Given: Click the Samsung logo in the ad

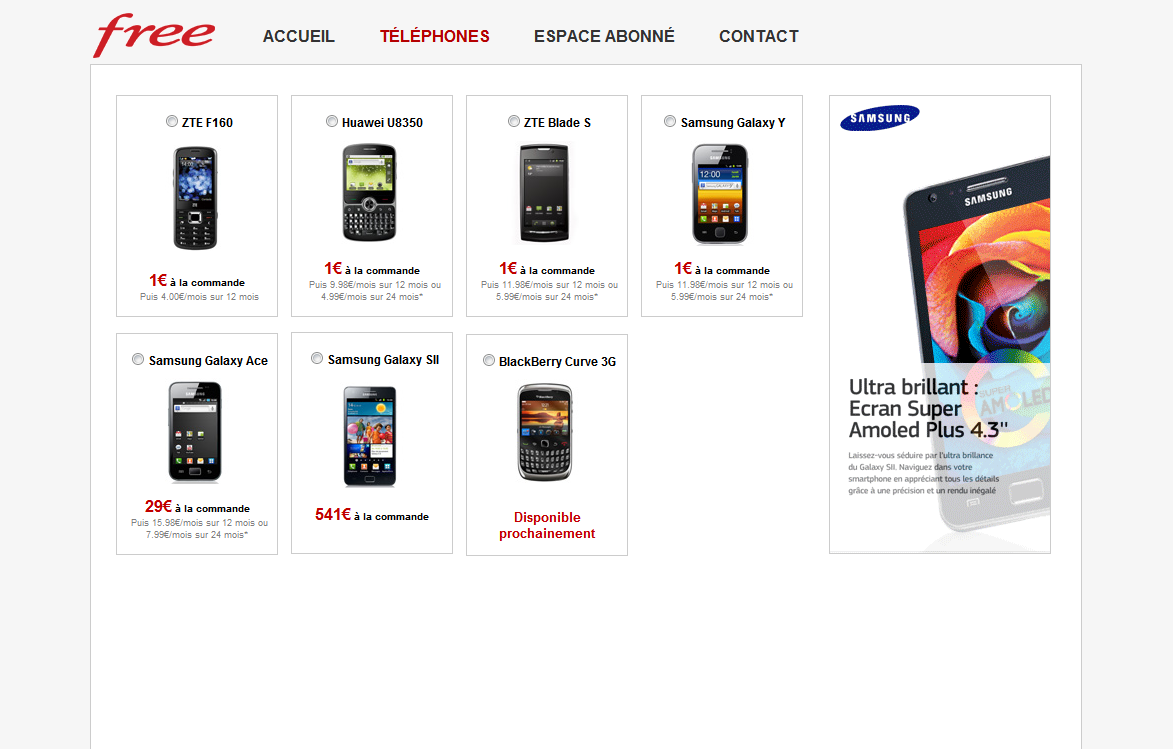Looking at the screenshot, I should pyautogui.click(x=880, y=117).
